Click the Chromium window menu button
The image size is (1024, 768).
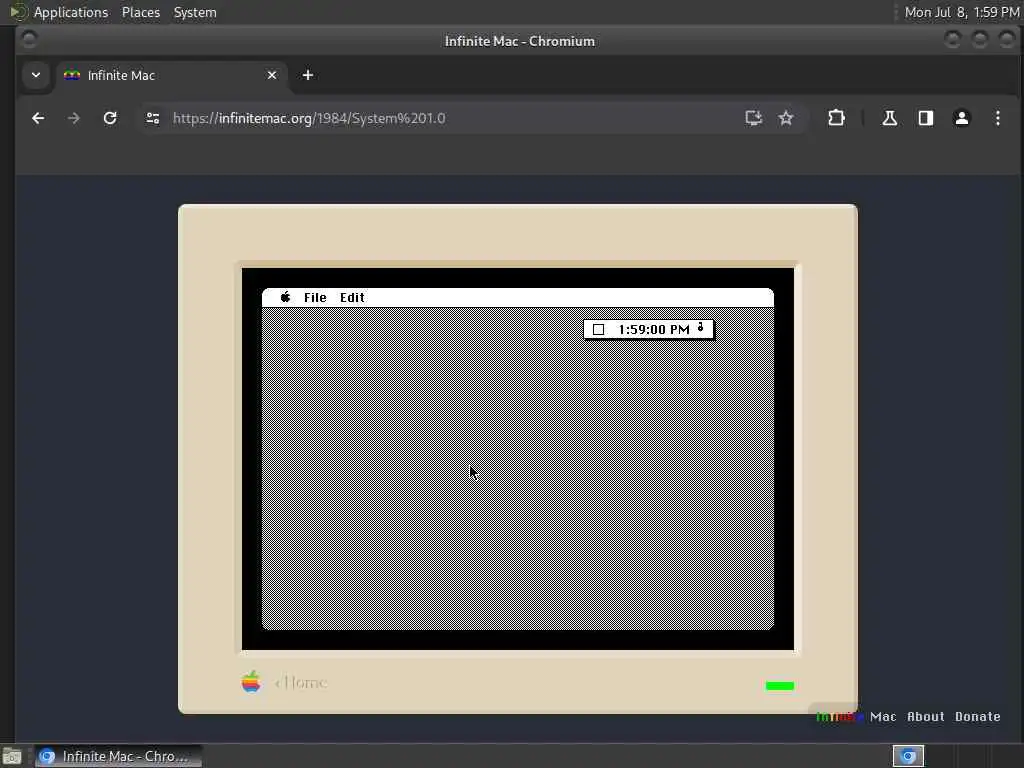click(x=29, y=40)
